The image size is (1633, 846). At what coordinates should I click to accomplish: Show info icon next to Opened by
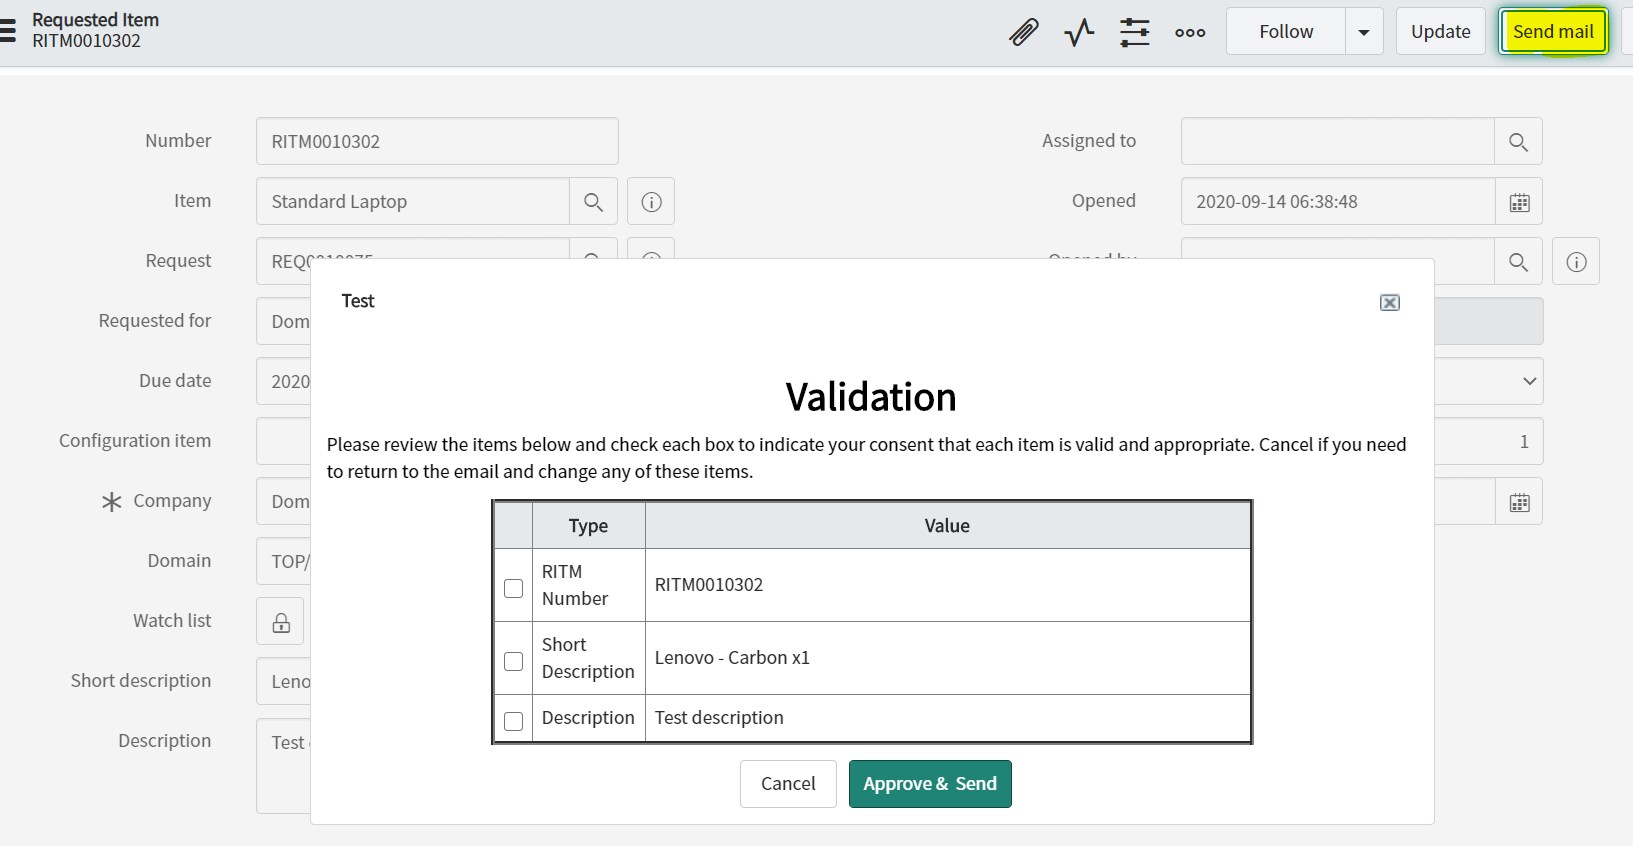pyautogui.click(x=1576, y=262)
